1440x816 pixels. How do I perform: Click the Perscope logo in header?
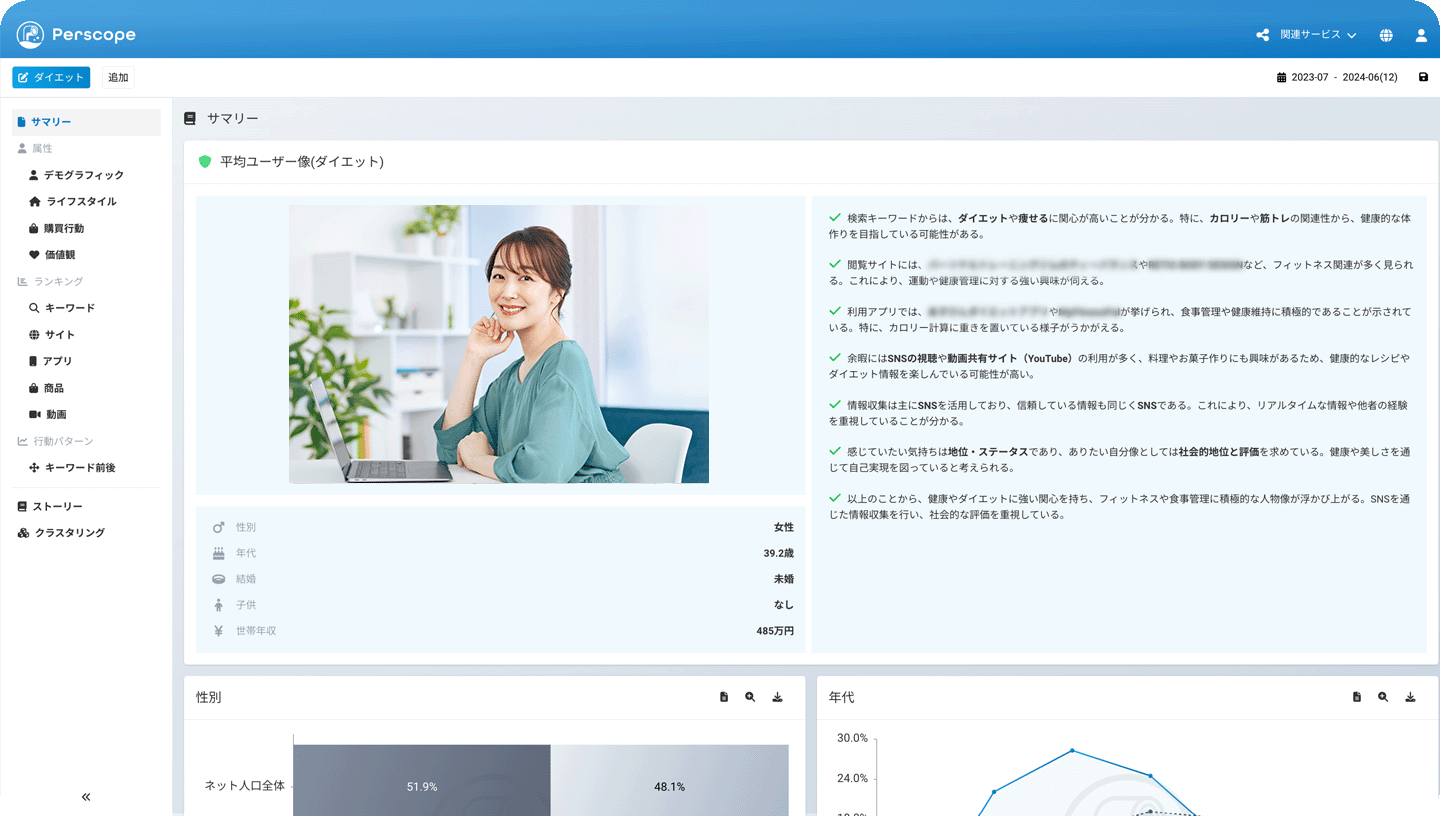coord(76,35)
